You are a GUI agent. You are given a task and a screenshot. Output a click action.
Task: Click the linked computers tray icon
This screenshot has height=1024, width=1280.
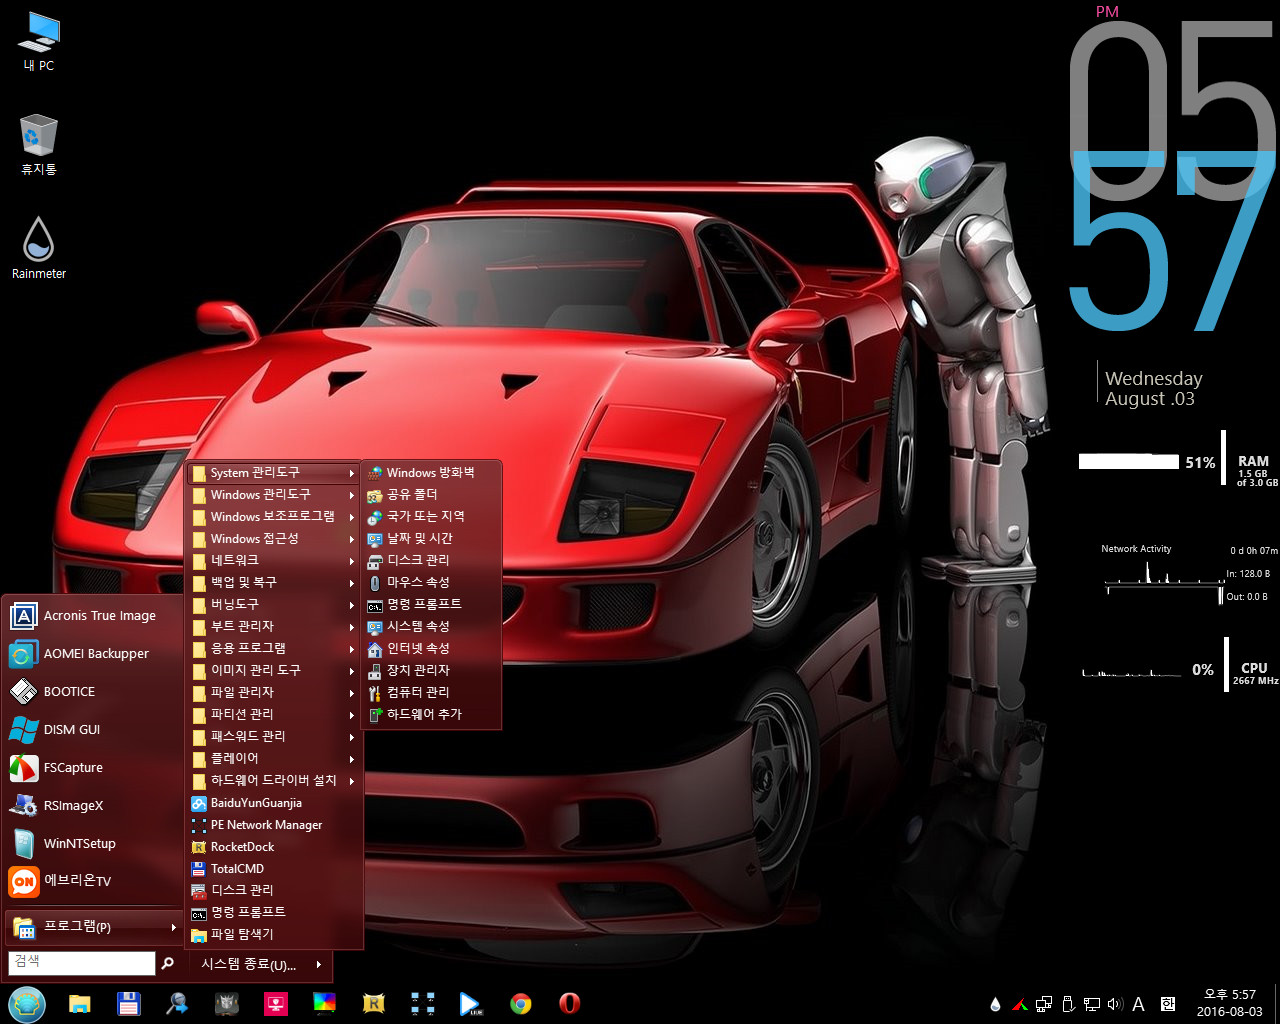[1044, 1004]
